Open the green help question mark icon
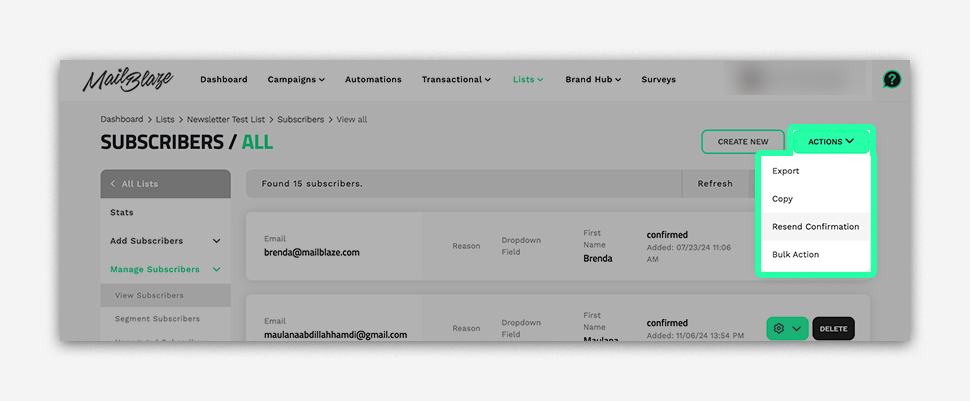 coord(892,80)
